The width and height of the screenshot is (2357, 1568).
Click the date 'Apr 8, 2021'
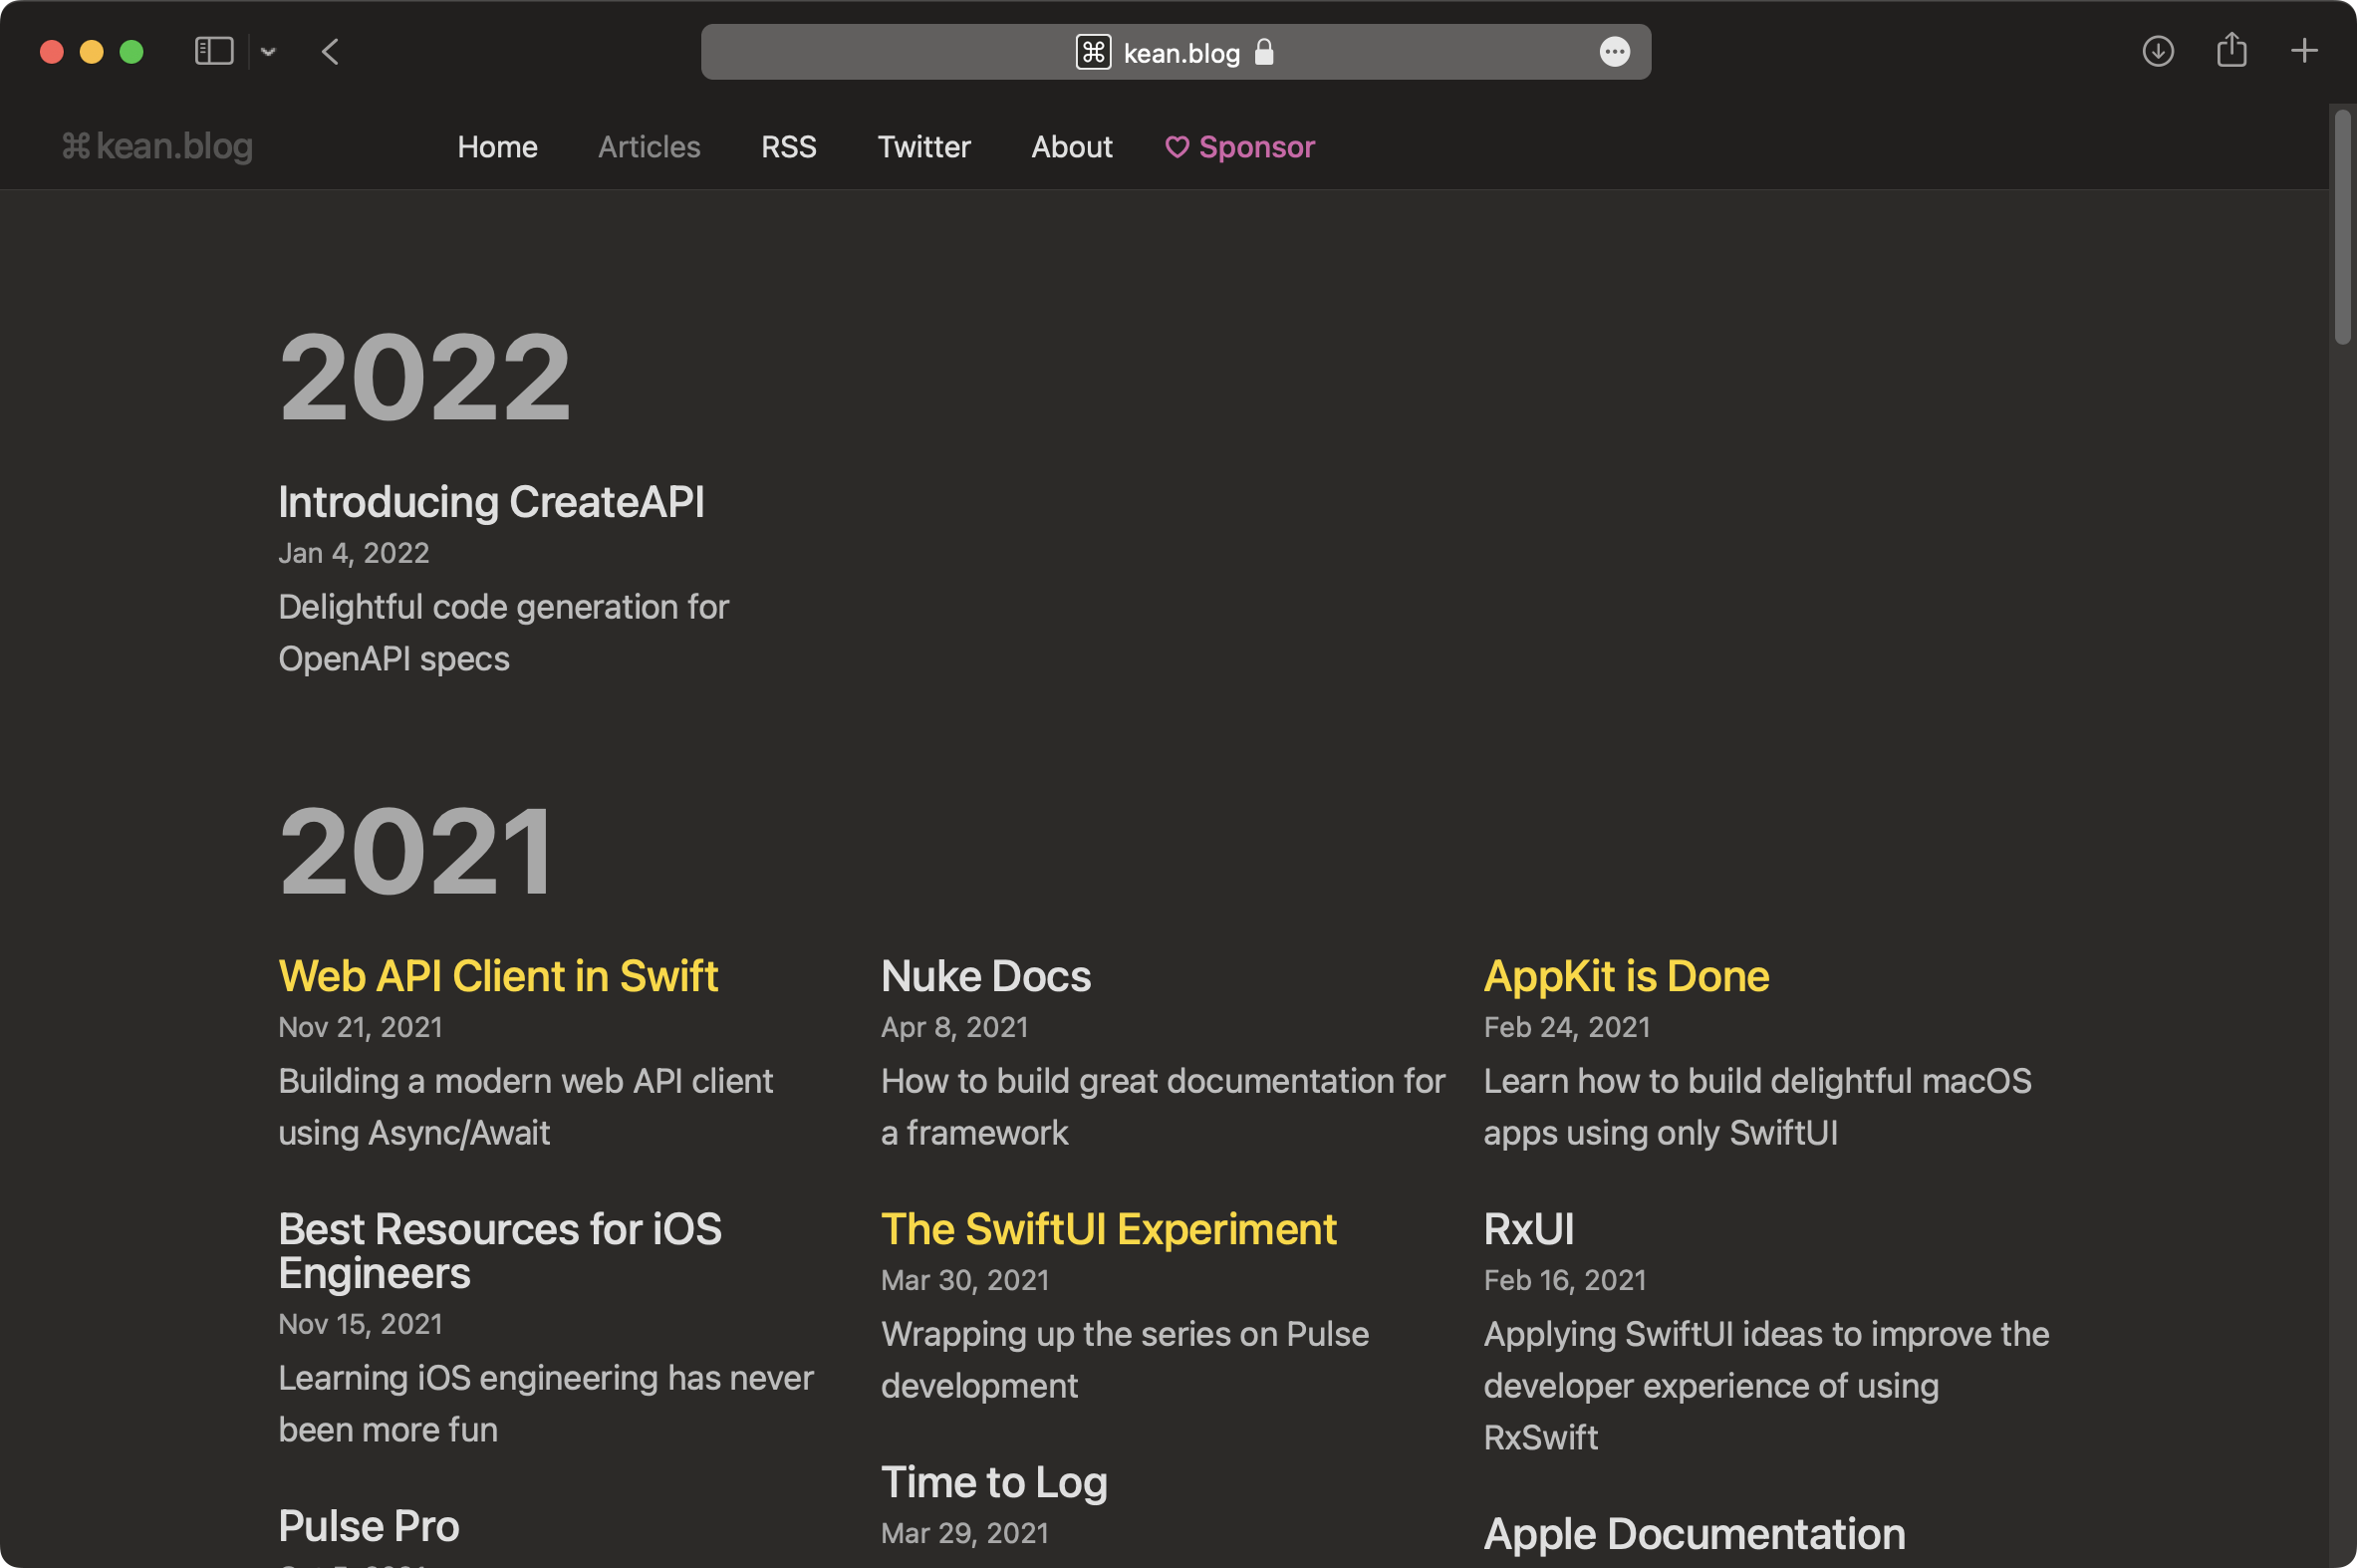coord(954,1027)
